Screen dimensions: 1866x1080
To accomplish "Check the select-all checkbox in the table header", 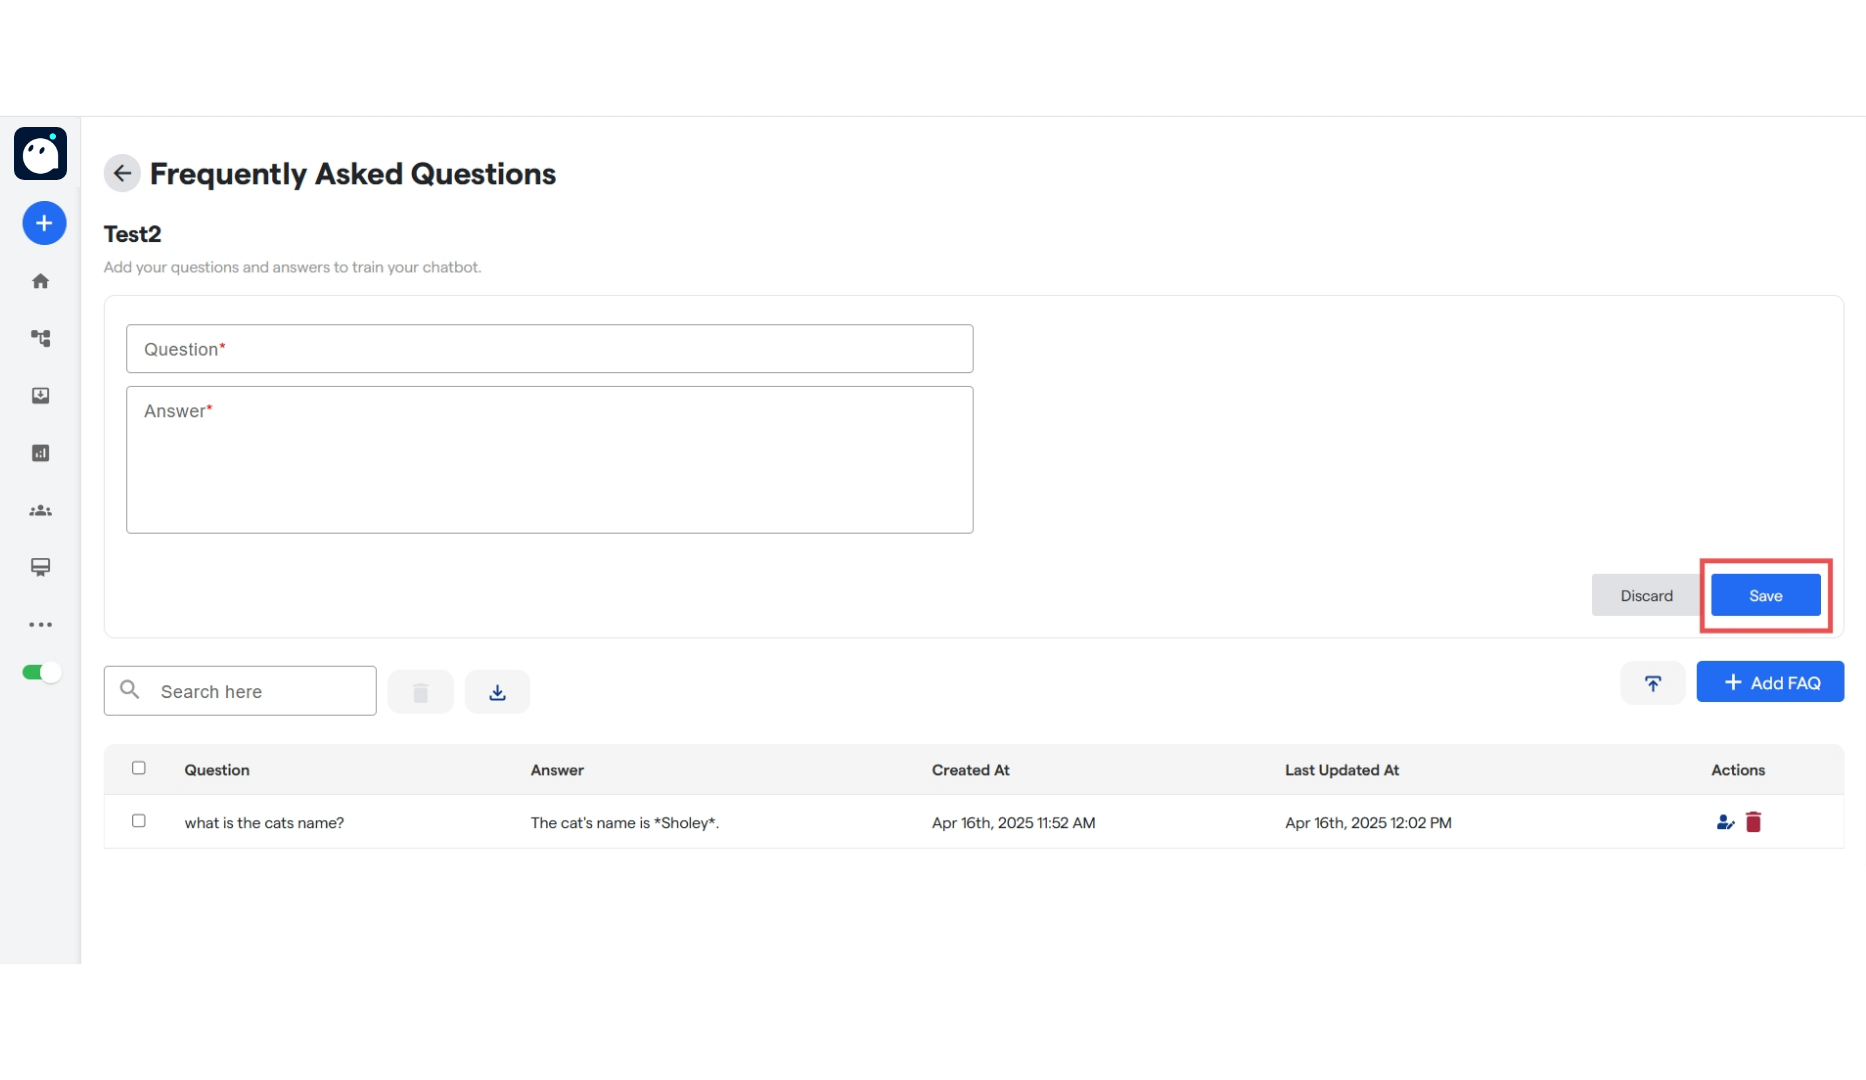I will pyautogui.click(x=139, y=768).
